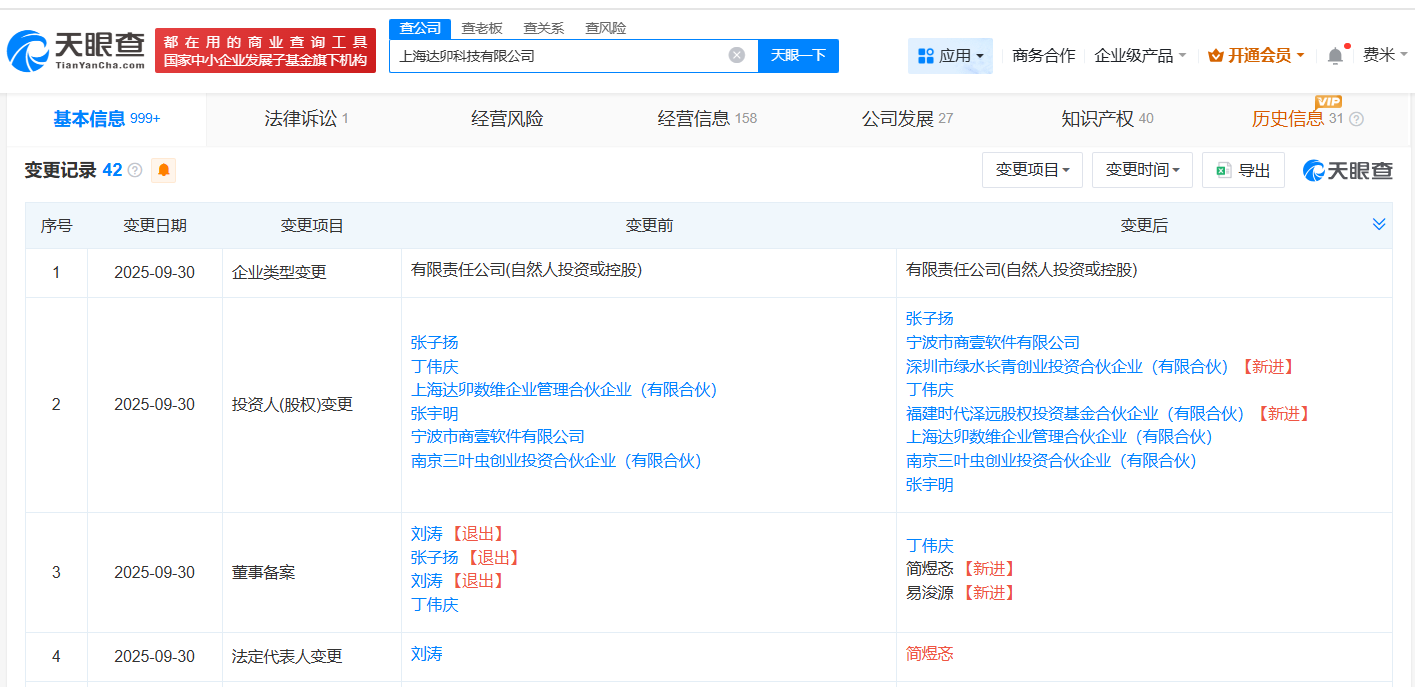Click the 天眼一下 search button
This screenshot has height=687, width=1415.
[x=799, y=55]
